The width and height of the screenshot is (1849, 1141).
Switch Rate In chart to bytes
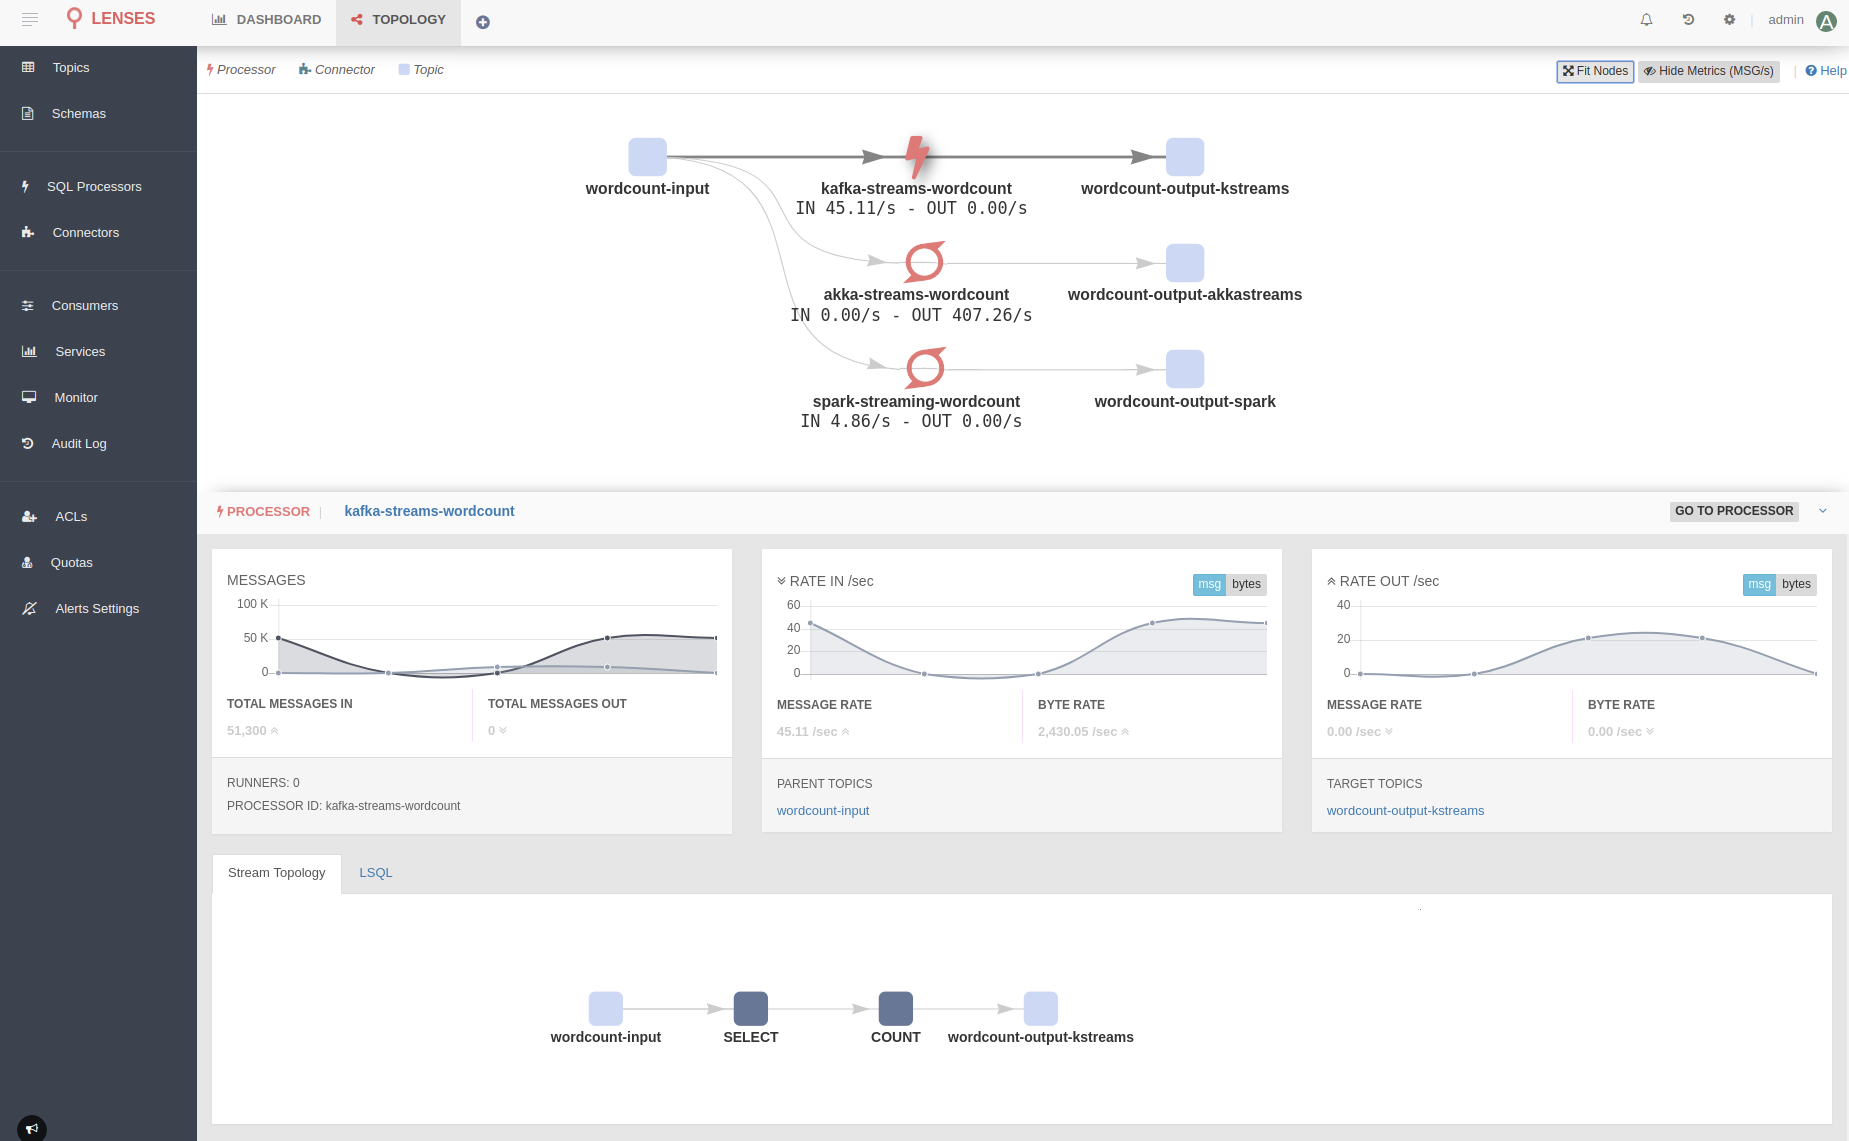(1246, 584)
